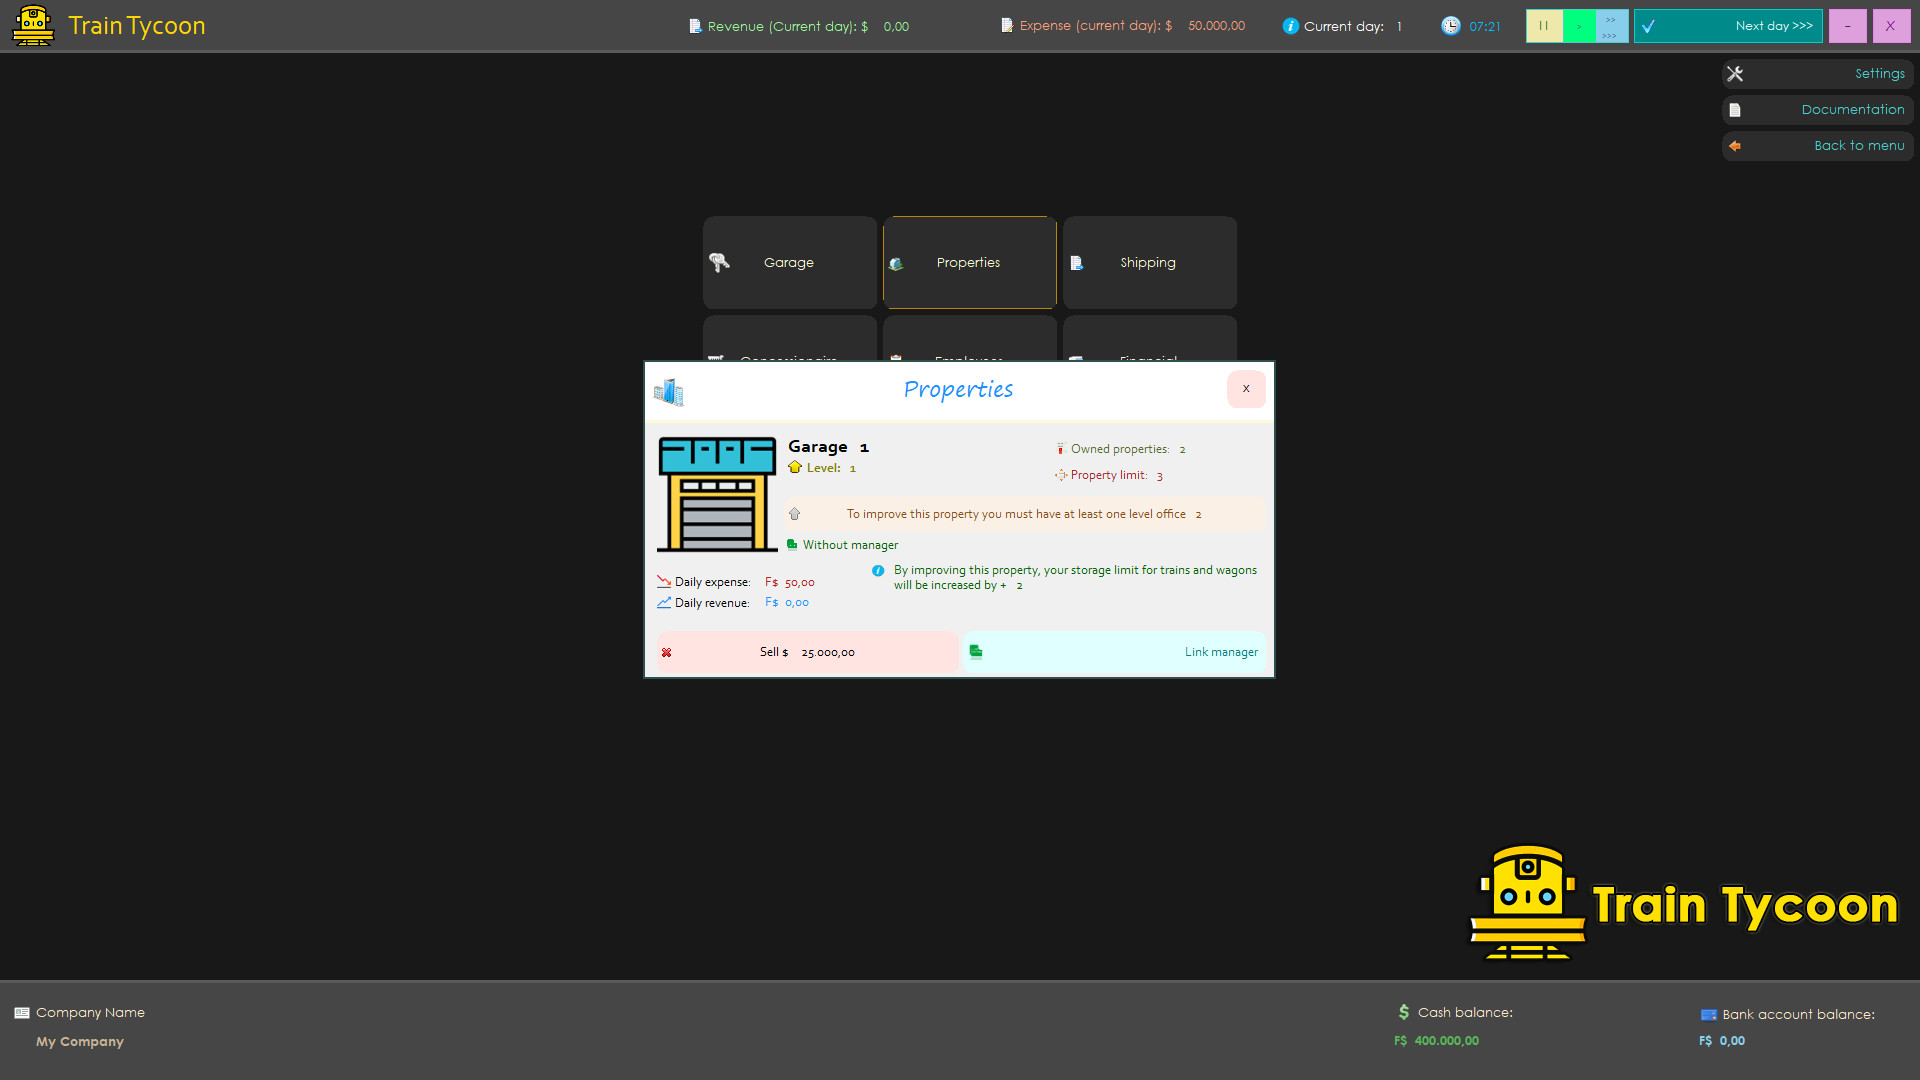Open Settings via the wrench icon

[1737, 73]
